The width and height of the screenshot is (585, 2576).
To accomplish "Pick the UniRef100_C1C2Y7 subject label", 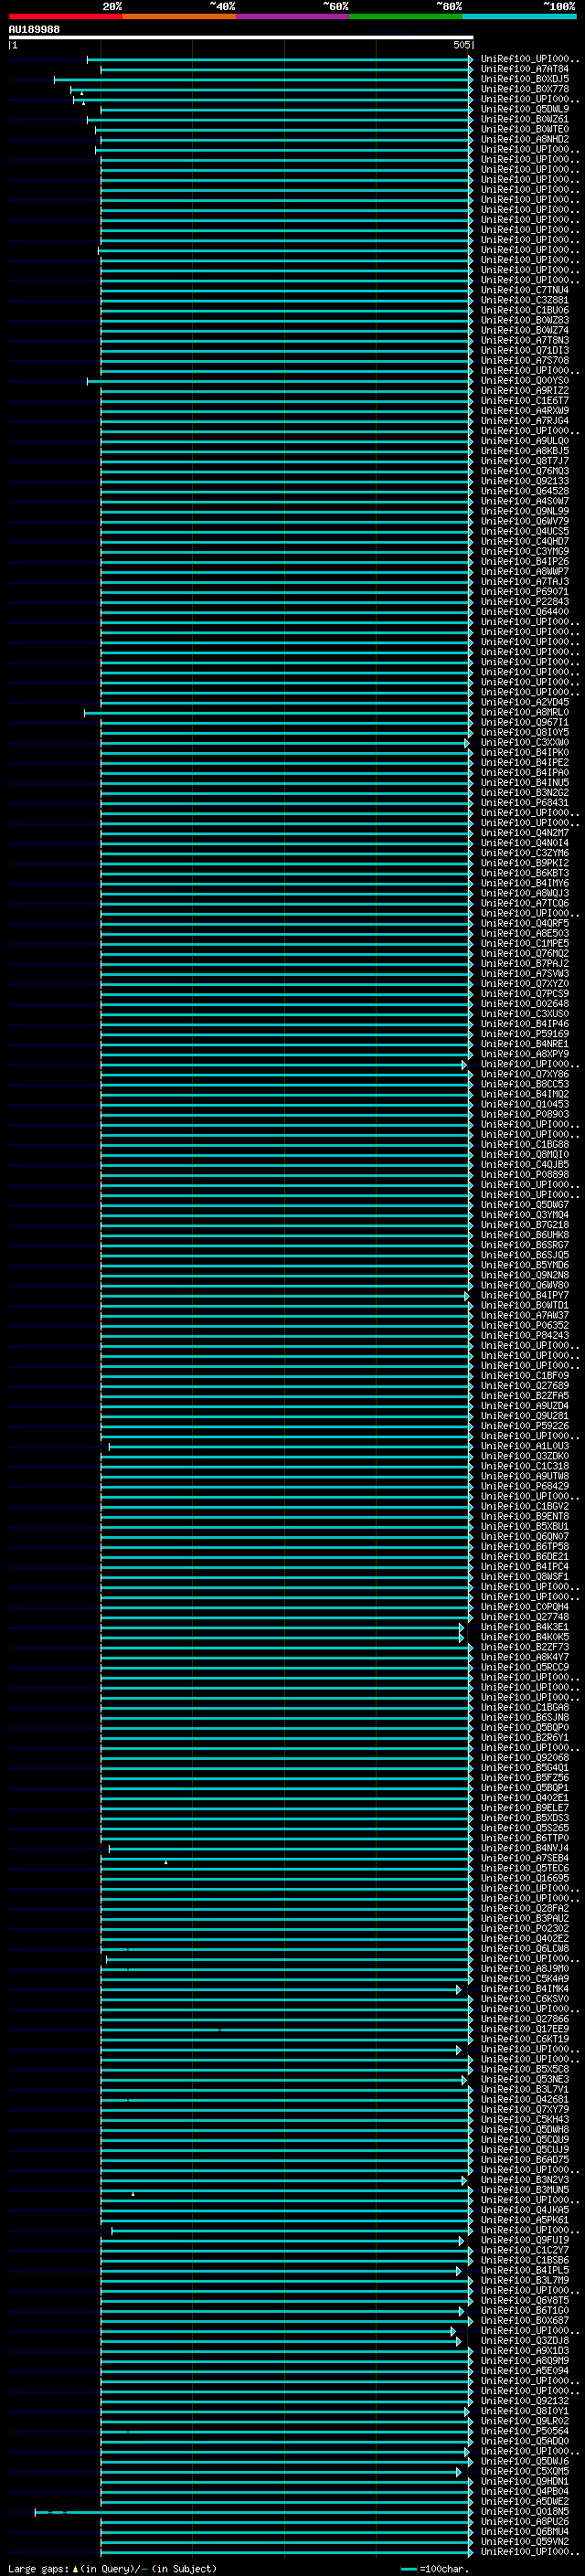I will point(525,2252).
